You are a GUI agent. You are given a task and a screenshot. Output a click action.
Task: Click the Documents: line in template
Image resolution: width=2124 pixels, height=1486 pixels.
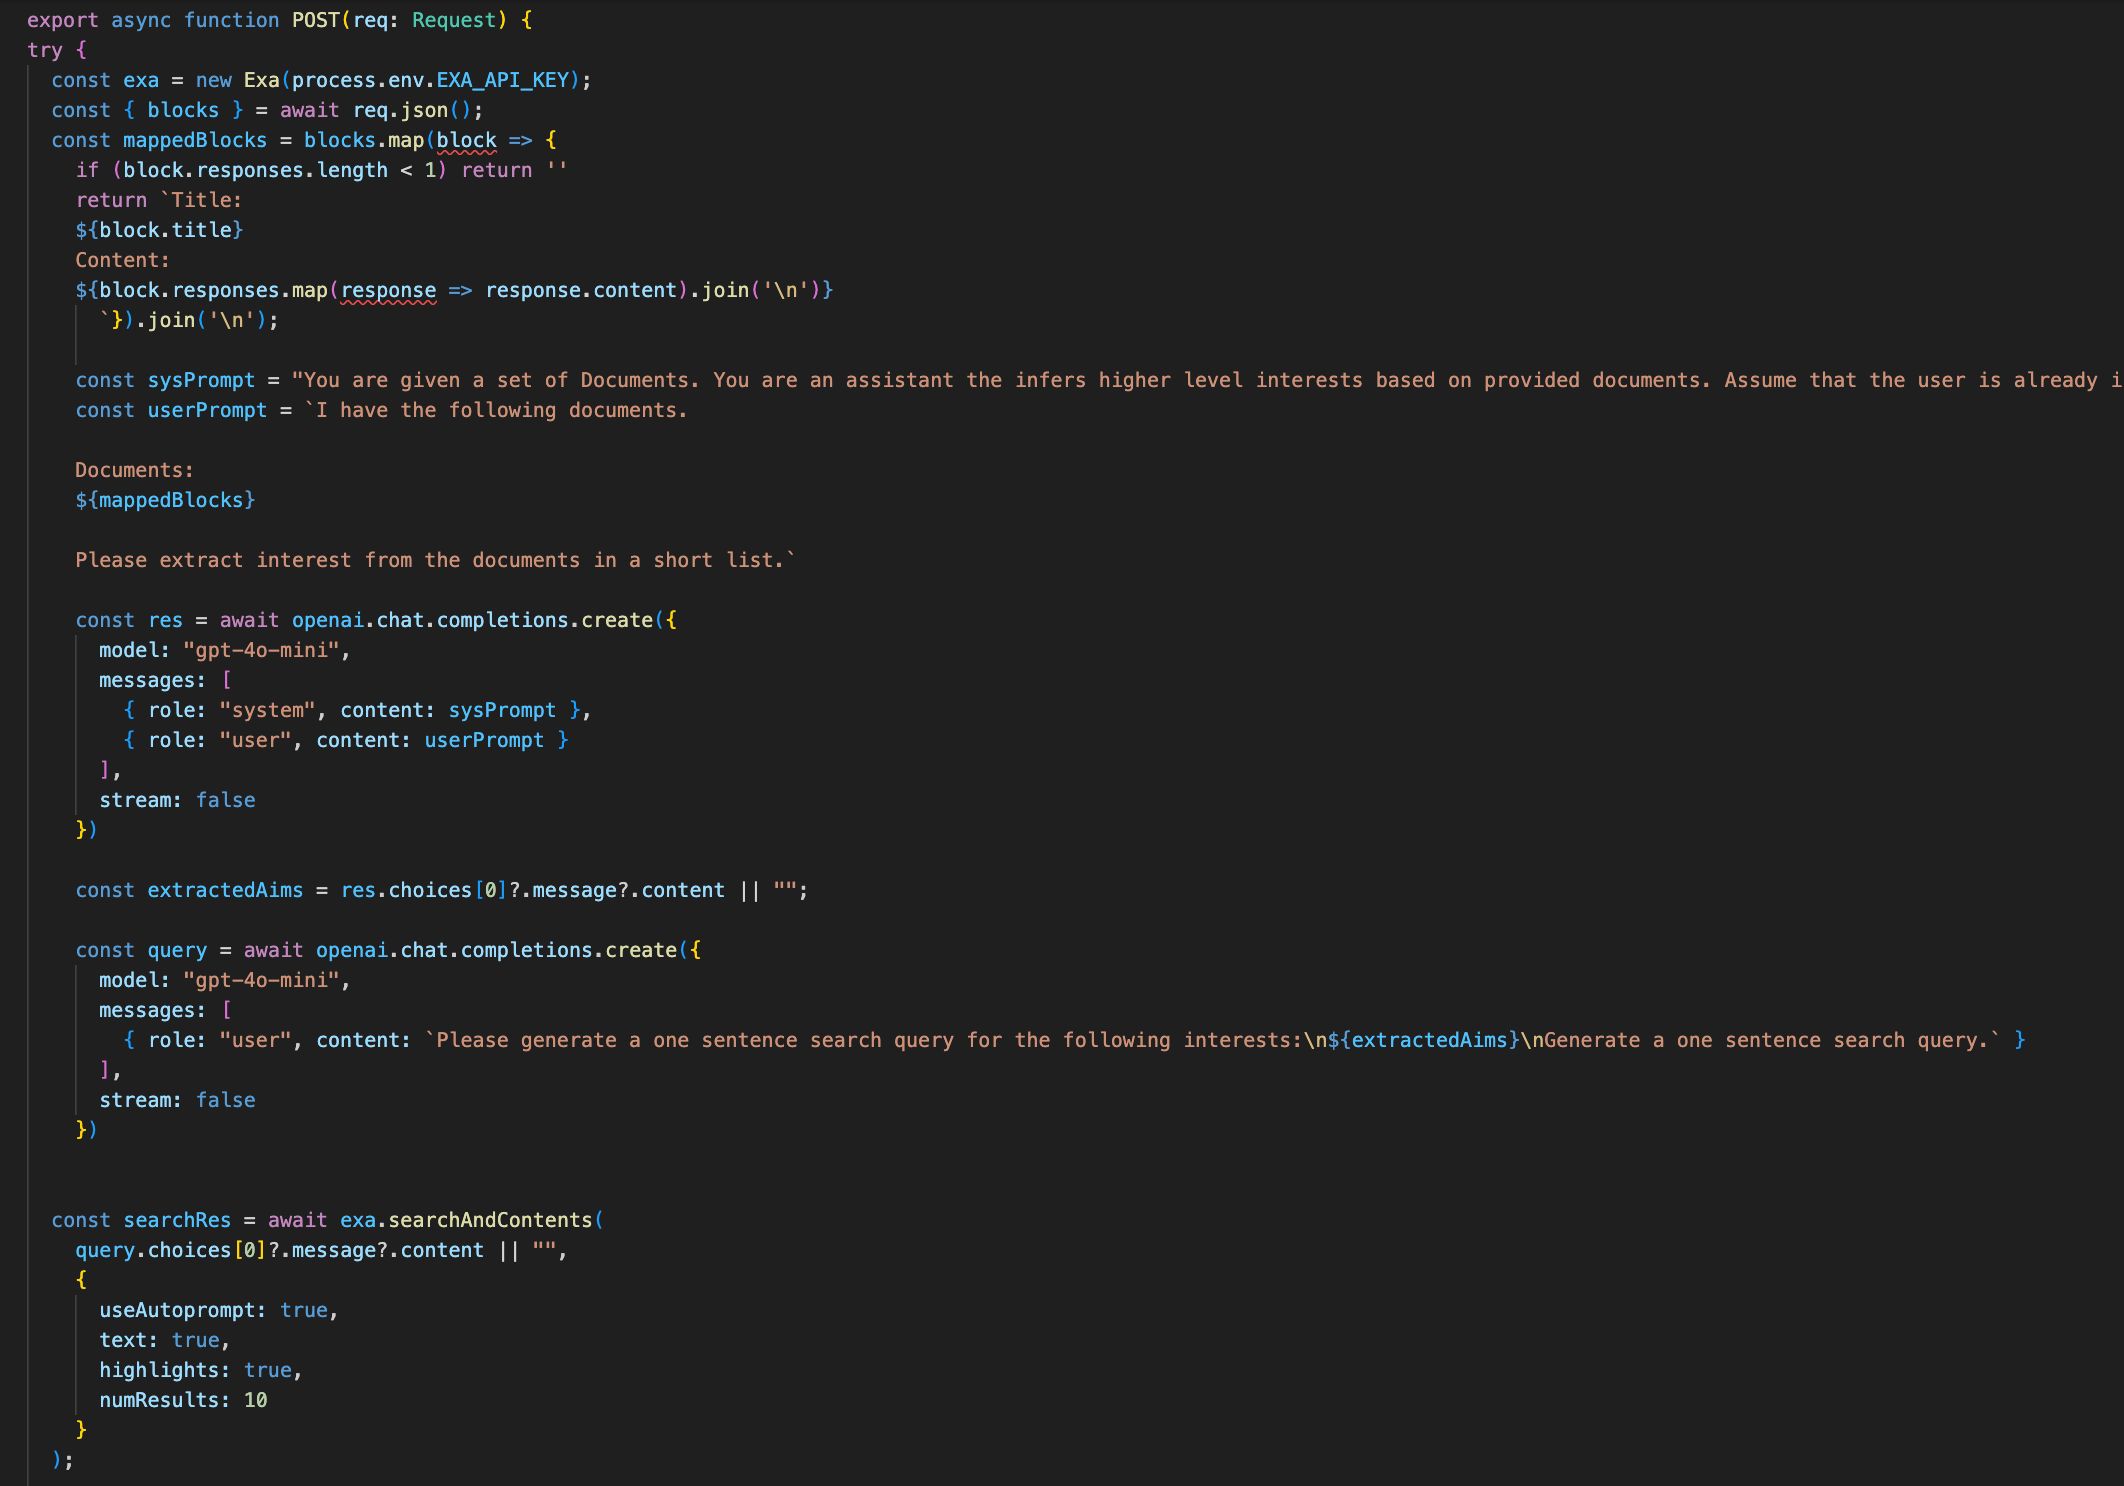pos(134,470)
